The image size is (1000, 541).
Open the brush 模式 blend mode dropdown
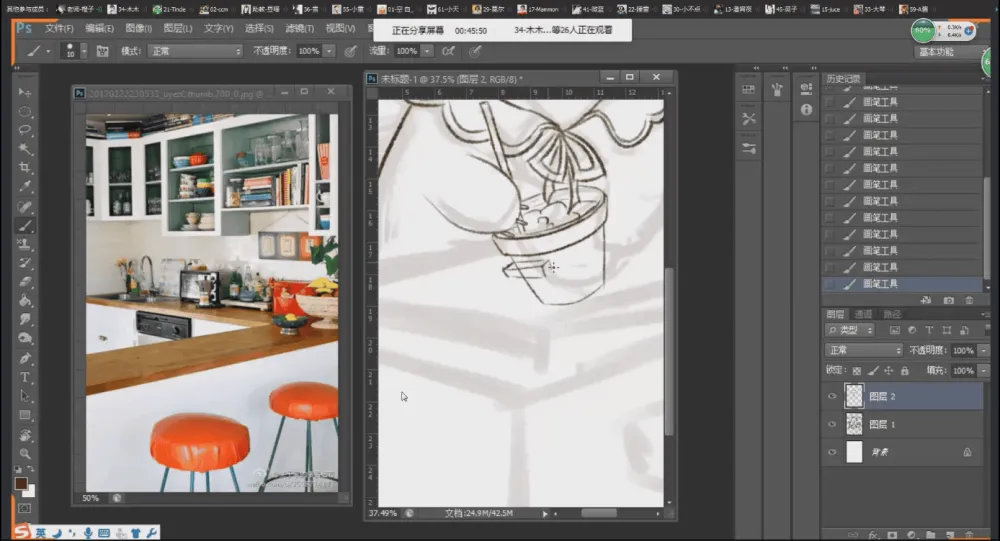click(x=195, y=50)
